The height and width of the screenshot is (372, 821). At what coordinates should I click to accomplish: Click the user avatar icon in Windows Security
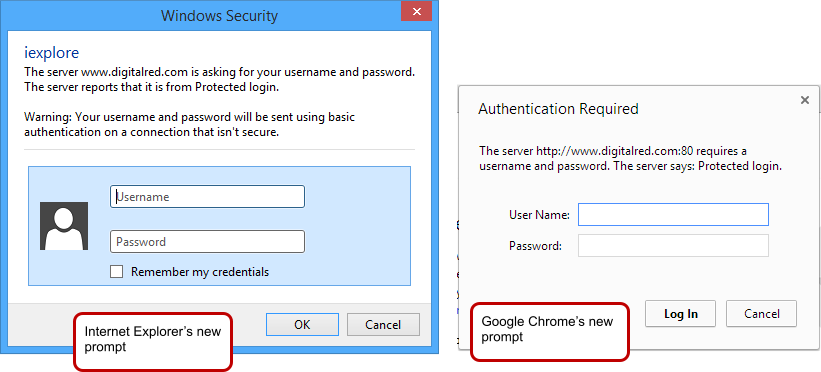64,226
